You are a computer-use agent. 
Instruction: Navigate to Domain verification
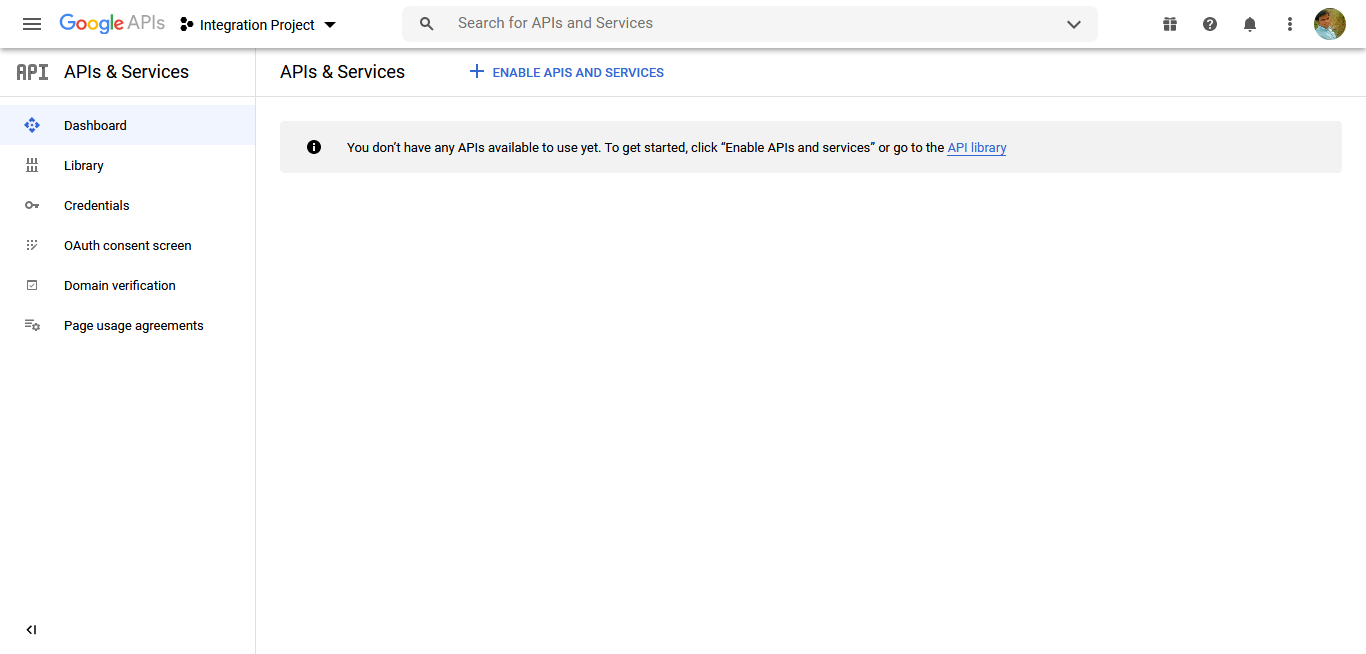120,285
